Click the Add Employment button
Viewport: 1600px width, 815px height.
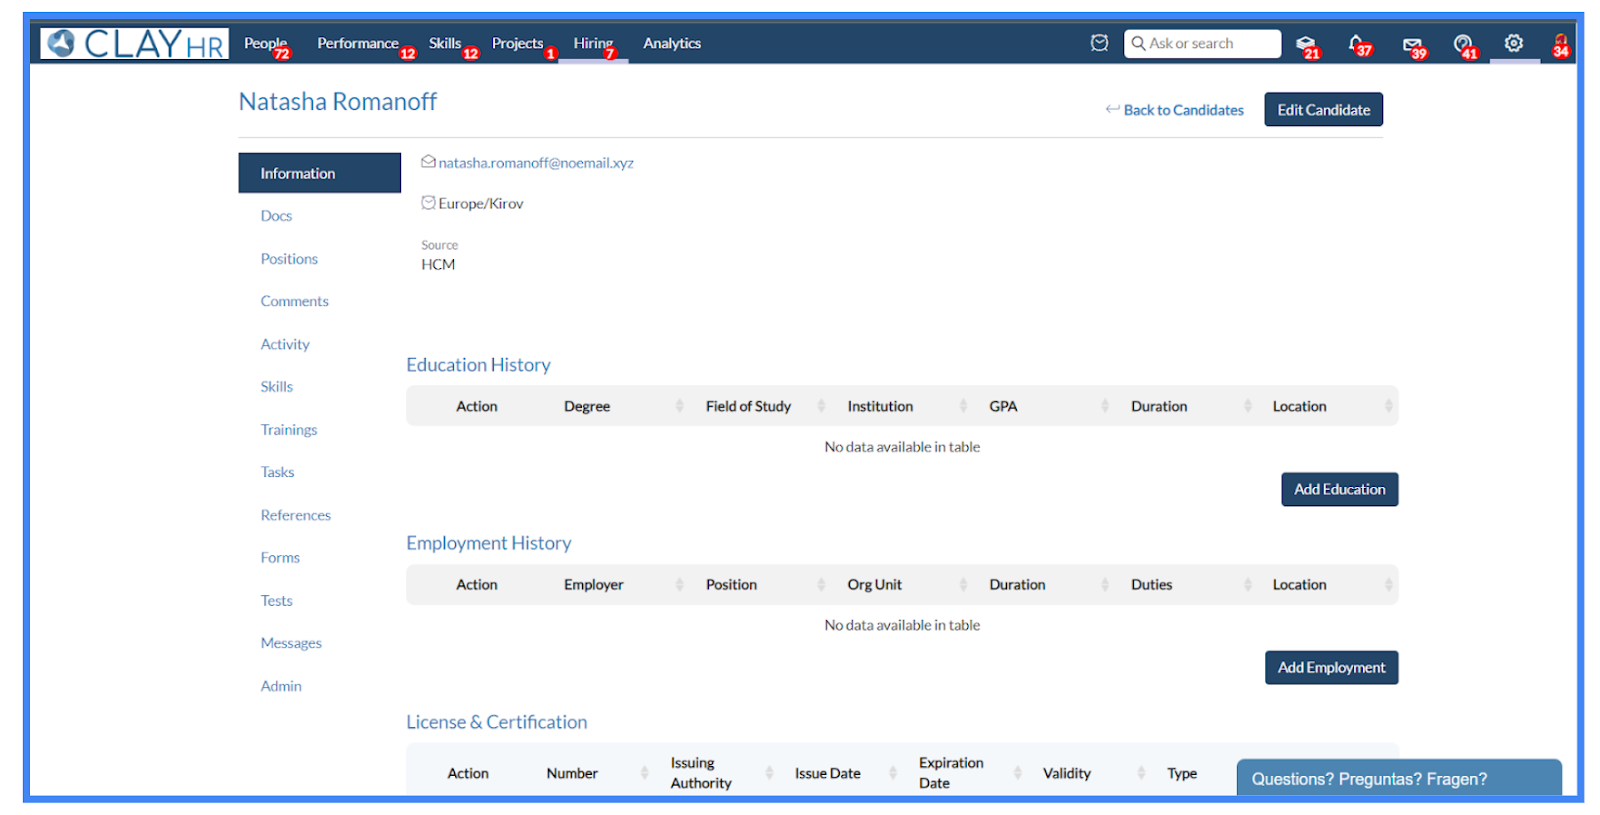pos(1331,667)
